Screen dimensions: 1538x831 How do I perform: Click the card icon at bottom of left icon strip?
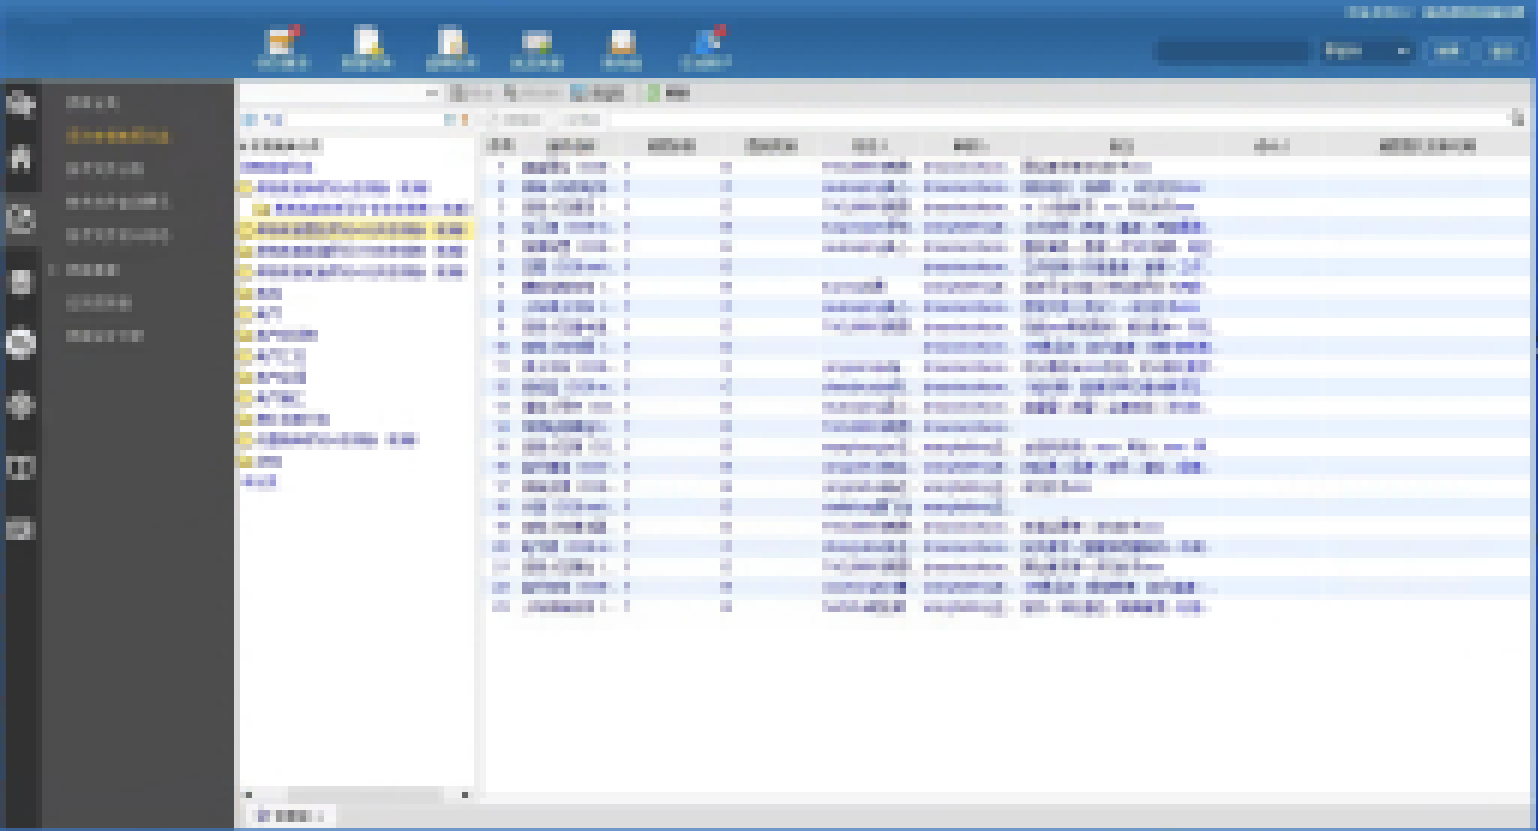coord(21,529)
